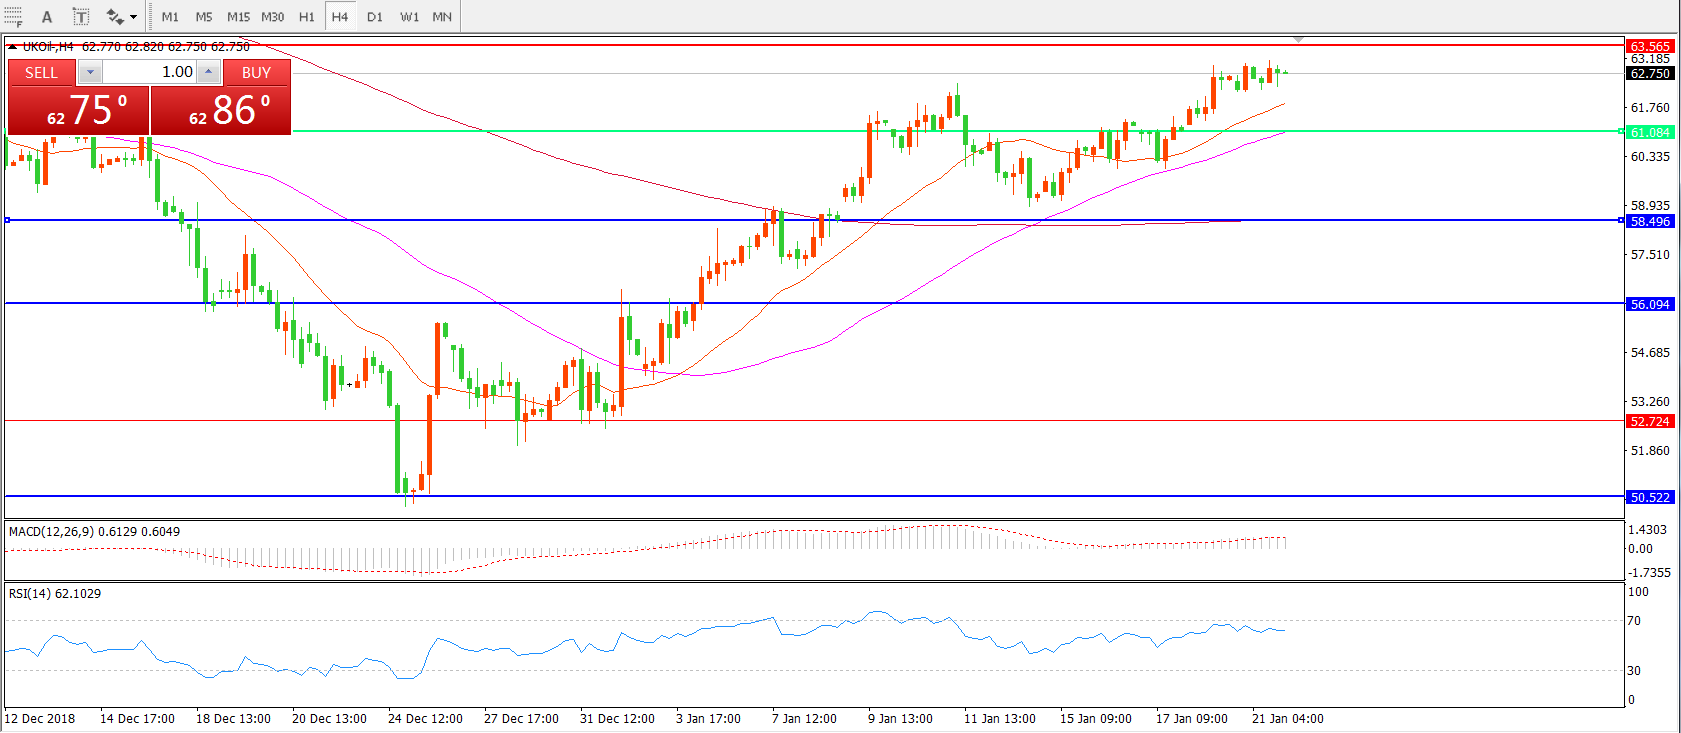Click the chart shift triangle marker
This screenshot has height=733, width=1681.
[x=1298, y=39]
